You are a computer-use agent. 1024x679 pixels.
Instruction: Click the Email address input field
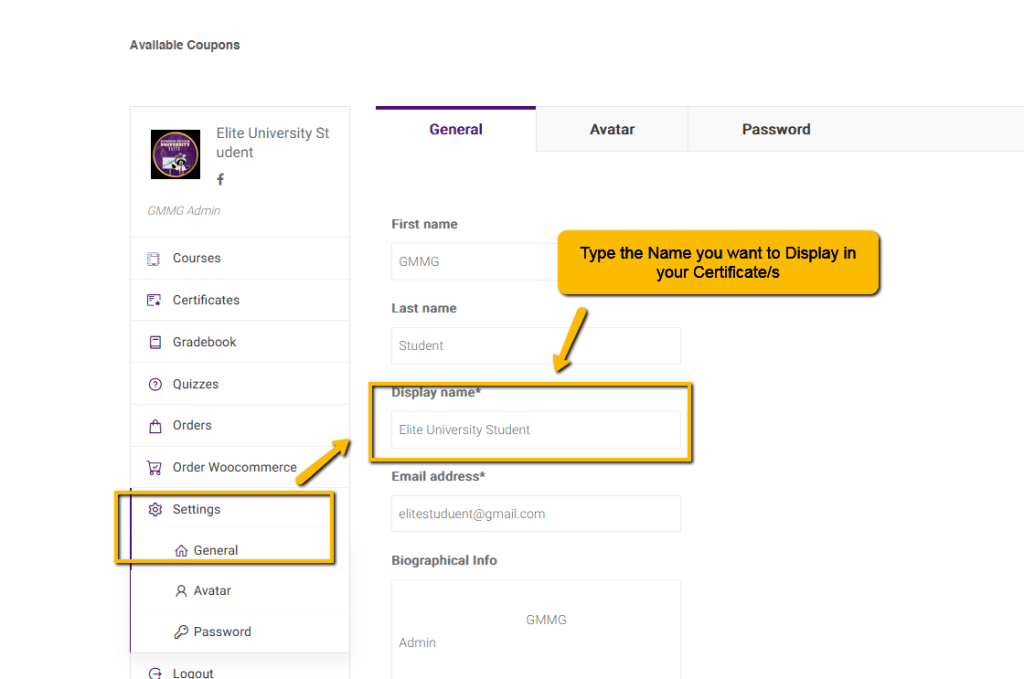pyautogui.click(x=535, y=514)
